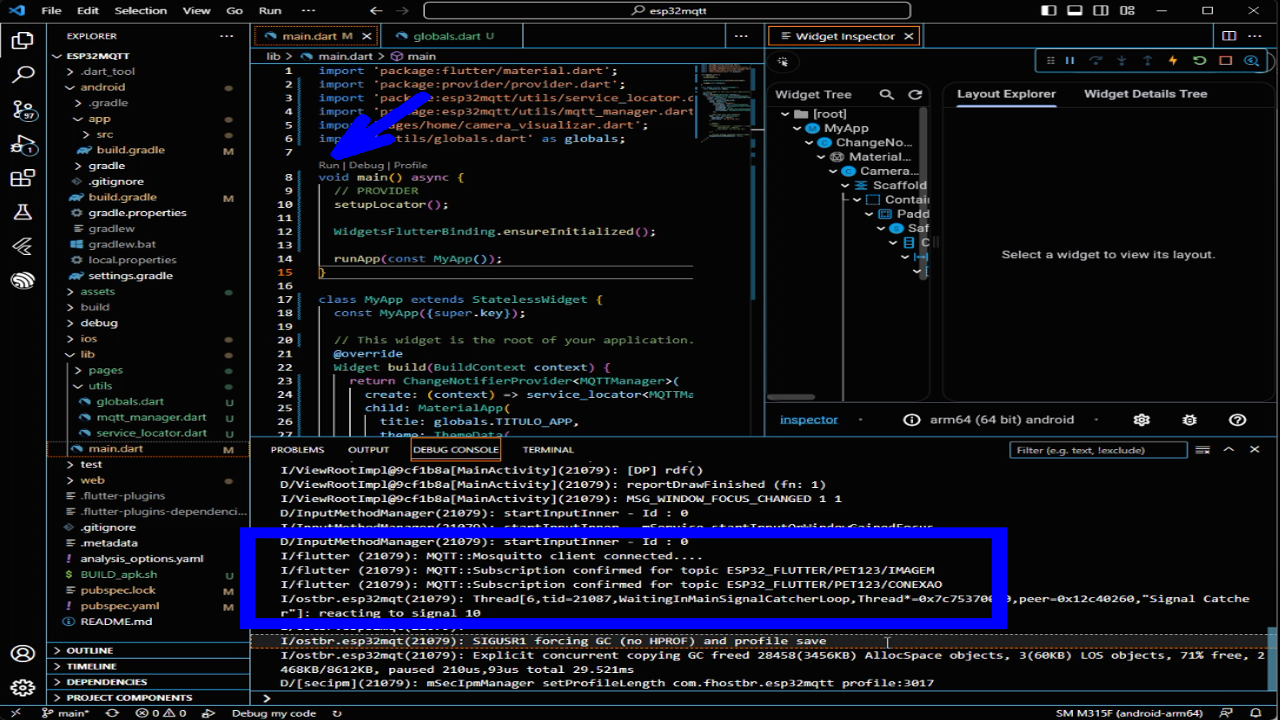The height and width of the screenshot is (720, 1280).
Task: Open Run and Debug view in activity bar
Action: coord(22,145)
